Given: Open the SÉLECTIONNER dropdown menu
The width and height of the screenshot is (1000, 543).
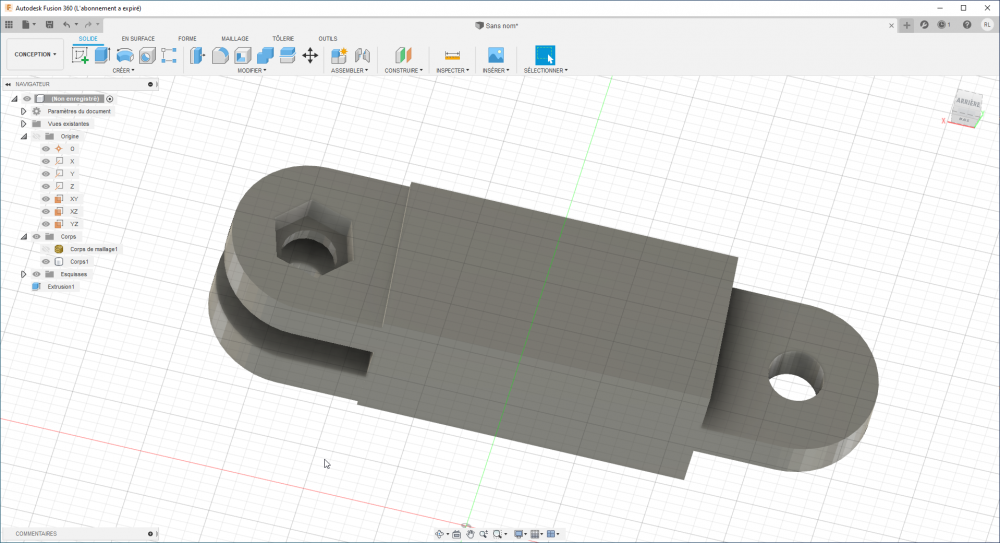Looking at the screenshot, I should 546,70.
